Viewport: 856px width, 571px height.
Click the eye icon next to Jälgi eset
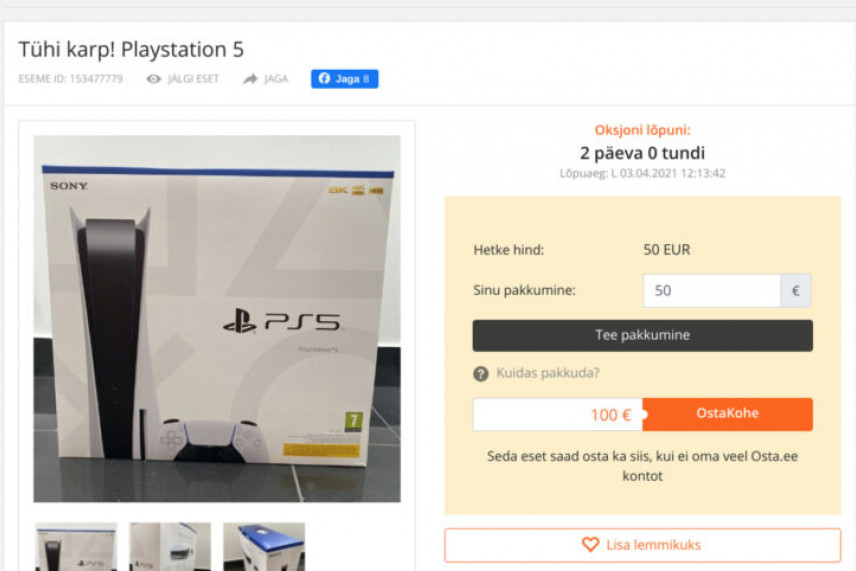tap(153, 79)
